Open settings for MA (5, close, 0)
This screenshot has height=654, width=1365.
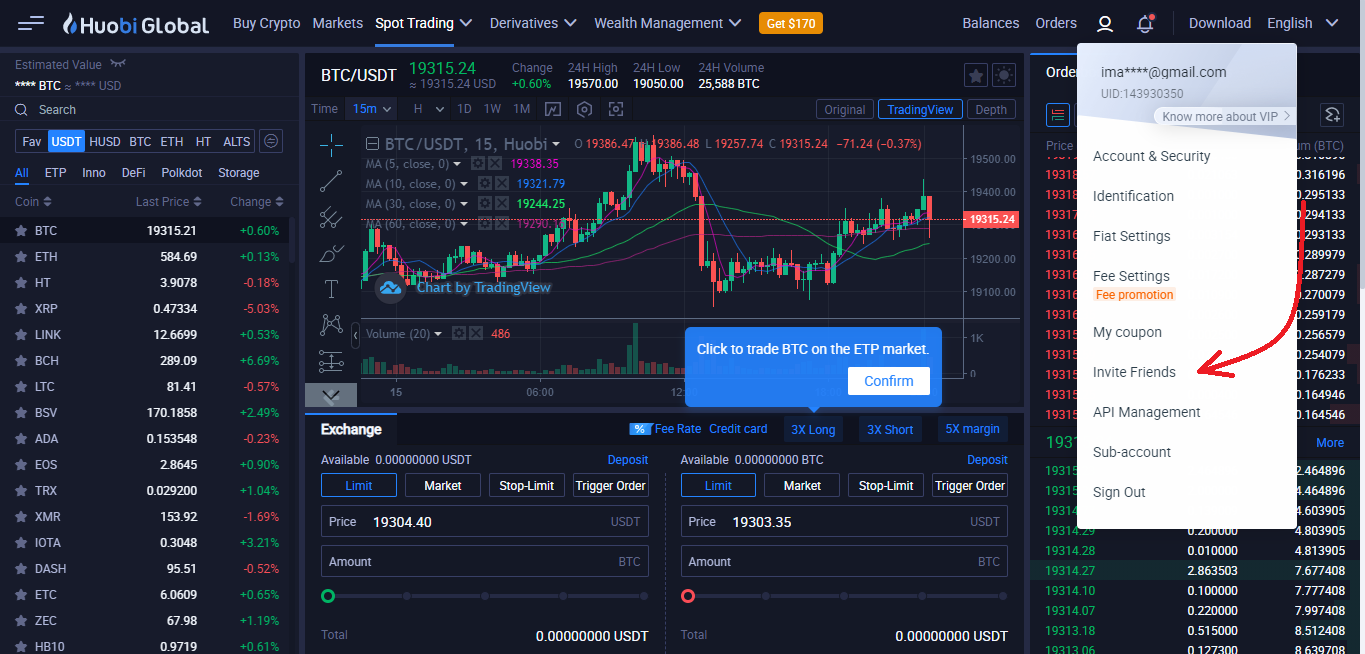coord(479,163)
